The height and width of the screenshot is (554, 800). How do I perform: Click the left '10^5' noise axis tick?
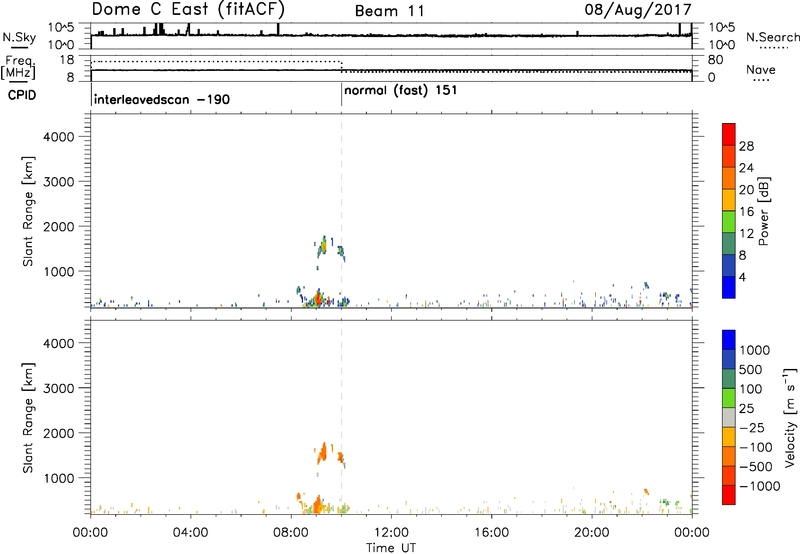(61, 28)
